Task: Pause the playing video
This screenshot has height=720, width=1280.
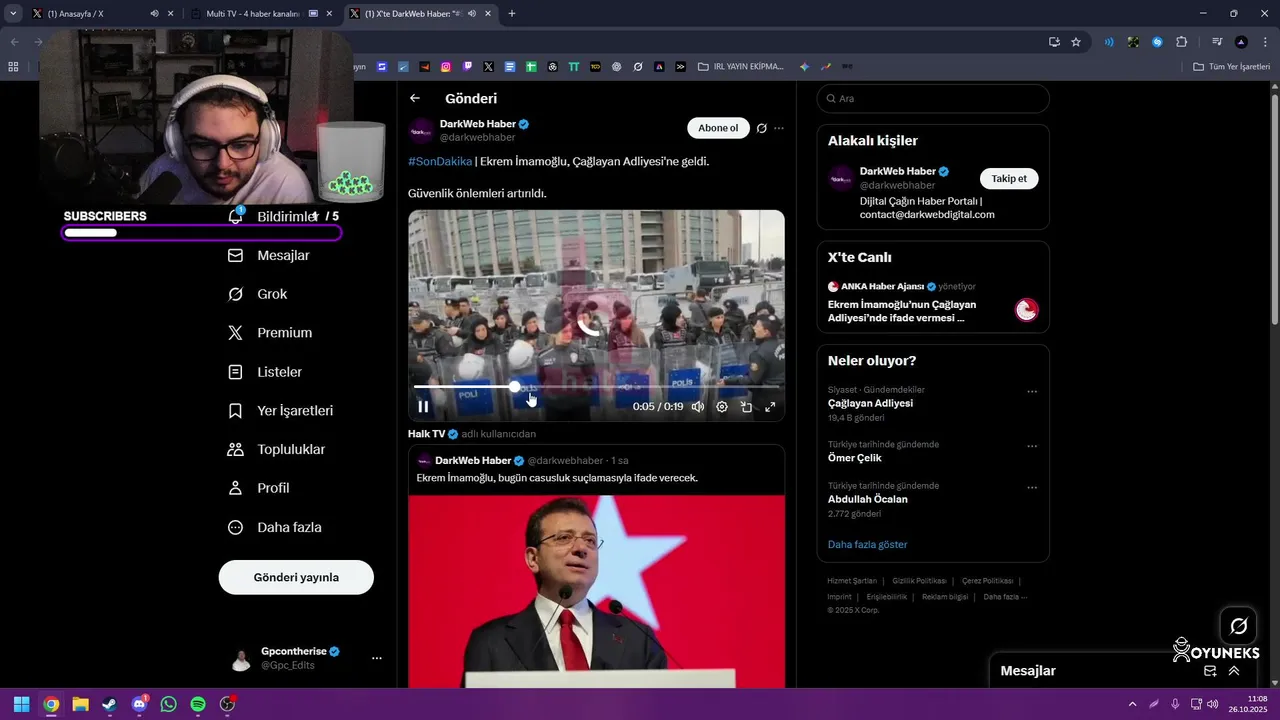Action: 423,407
